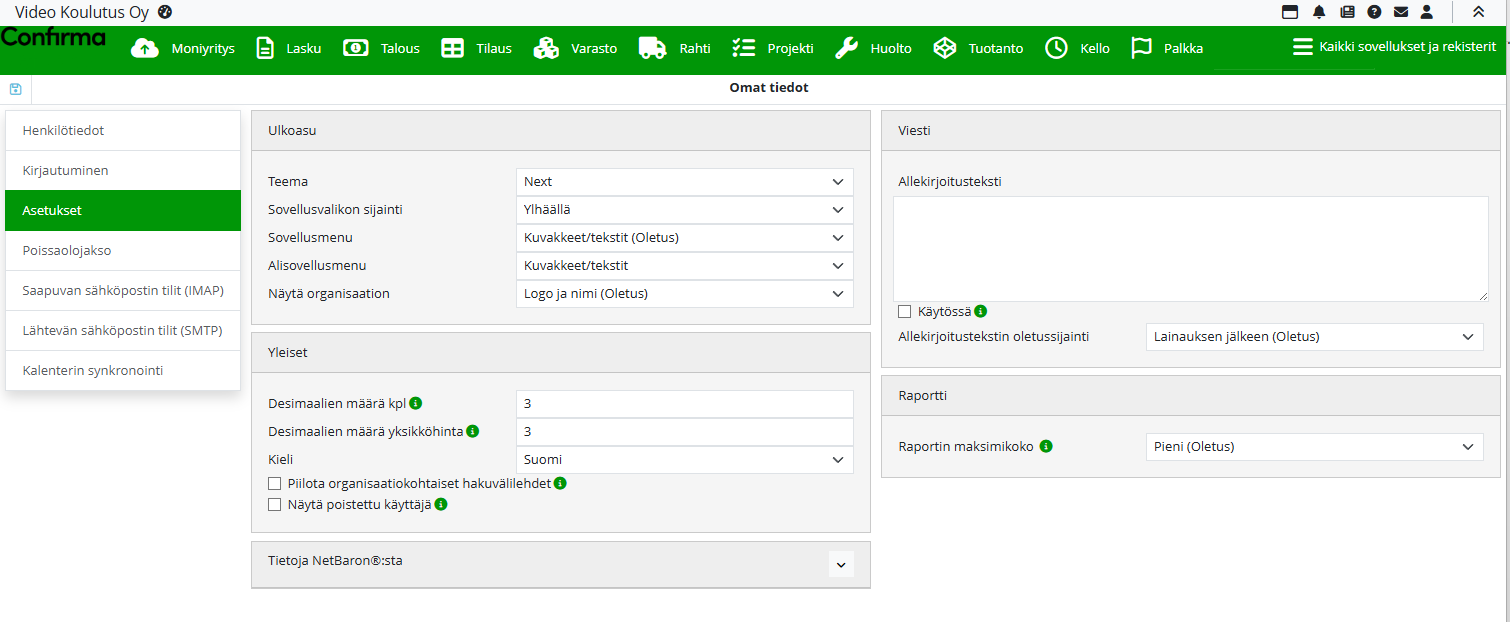
Task: Collapse the header with the double chevron icon
Action: click(x=1478, y=12)
